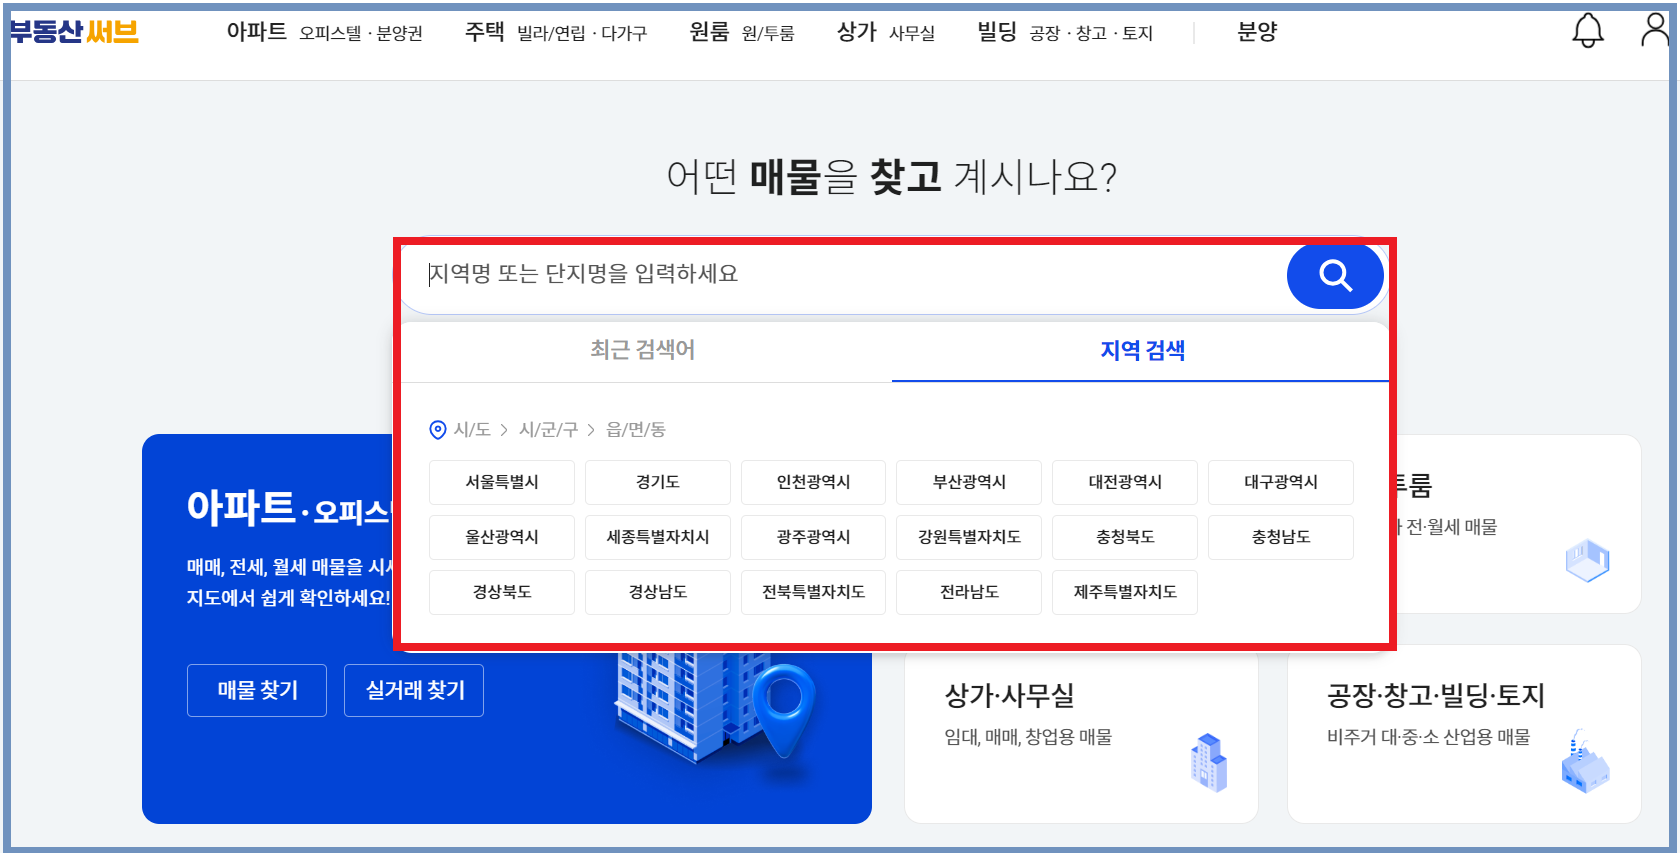1680x853 pixels.
Task: Click the 매물 찾기 button
Action: pyautogui.click(x=257, y=690)
